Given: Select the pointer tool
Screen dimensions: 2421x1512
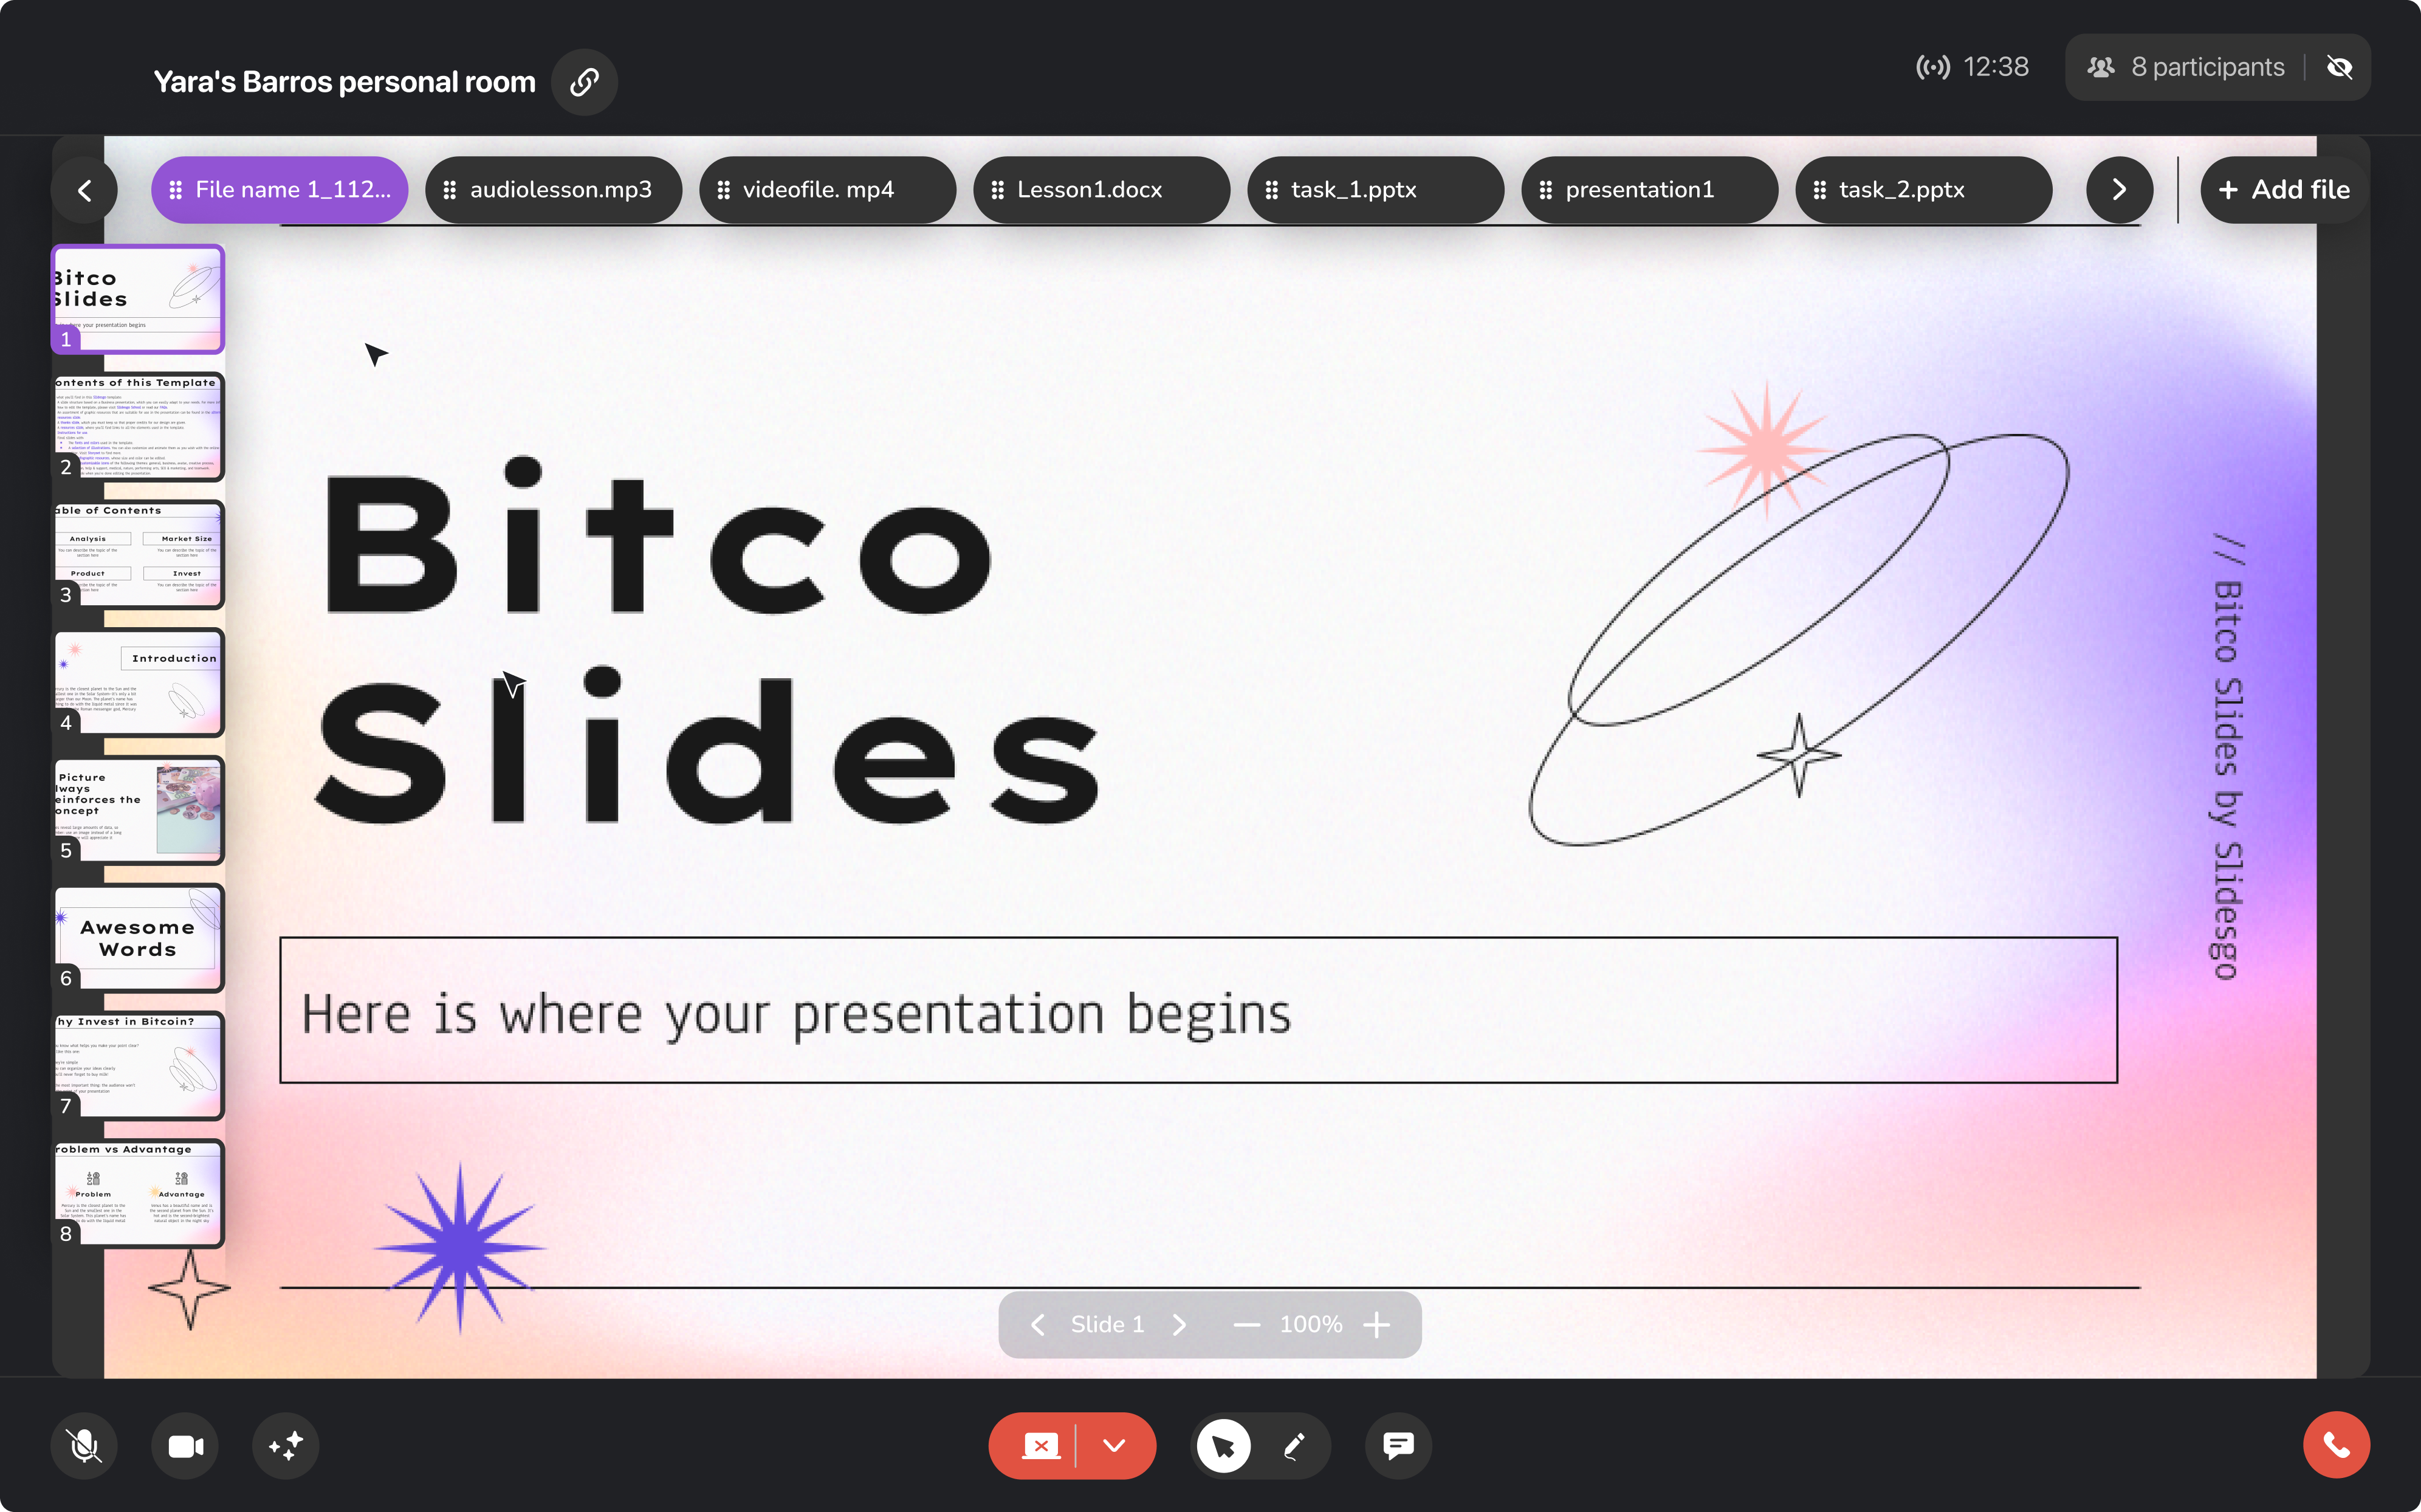Looking at the screenshot, I should click(1224, 1445).
